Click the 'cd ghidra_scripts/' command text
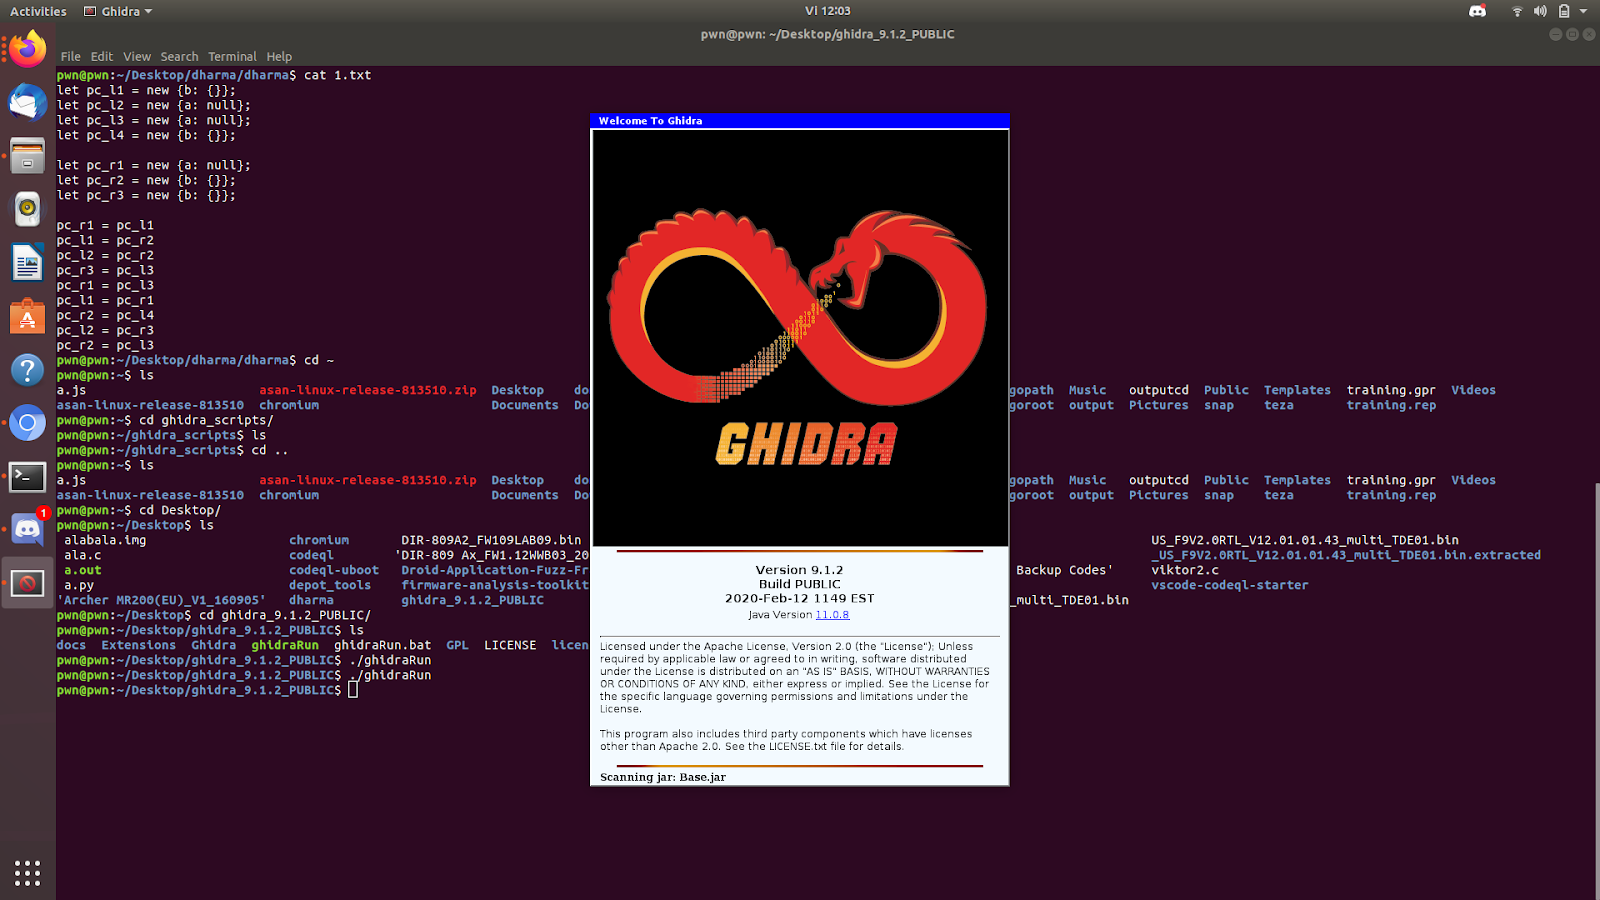1600x900 pixels. click(x=206, y=420)
